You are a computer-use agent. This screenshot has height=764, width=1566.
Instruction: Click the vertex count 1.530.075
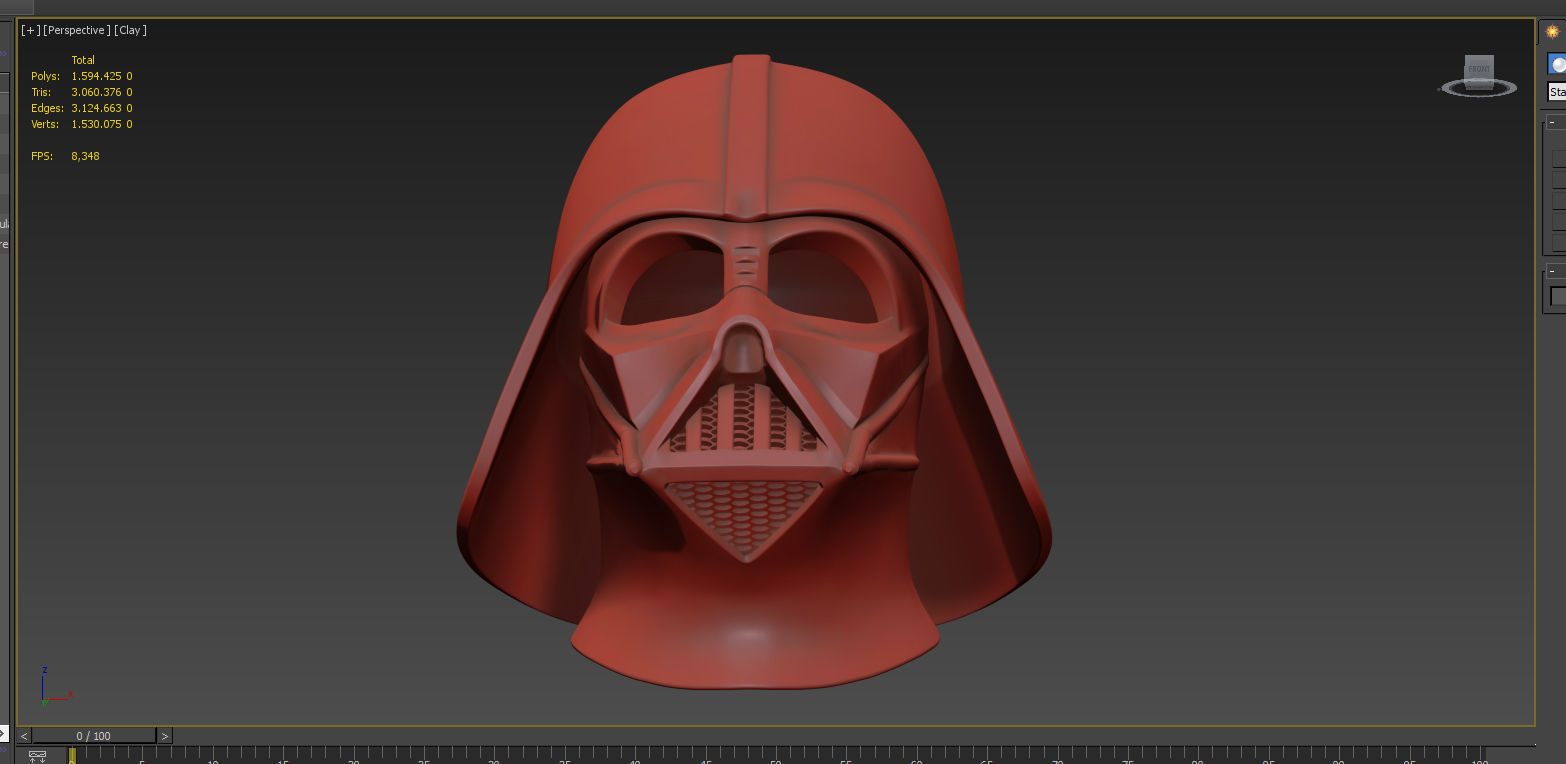[x=97, y=124]
